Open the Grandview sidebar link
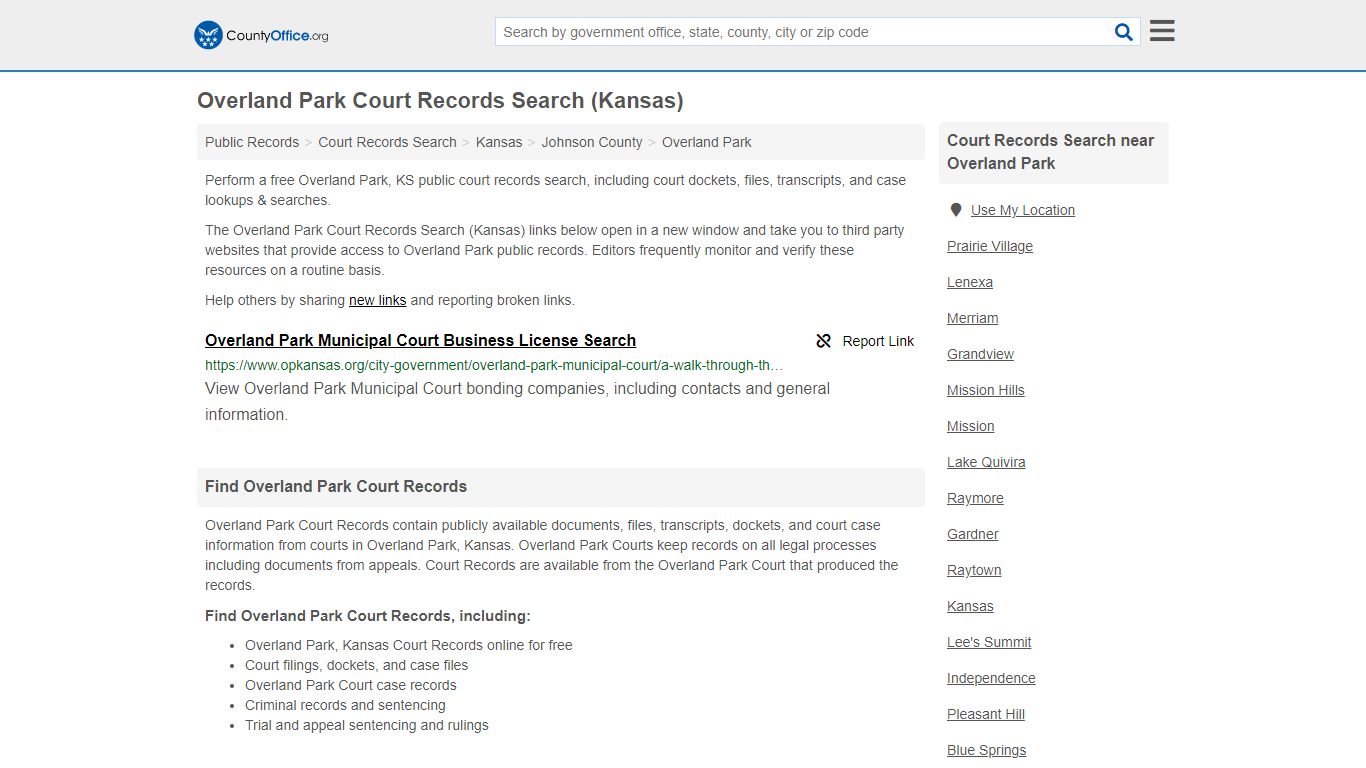This screenshot has width=1366, height=768. tap(980, 354)
